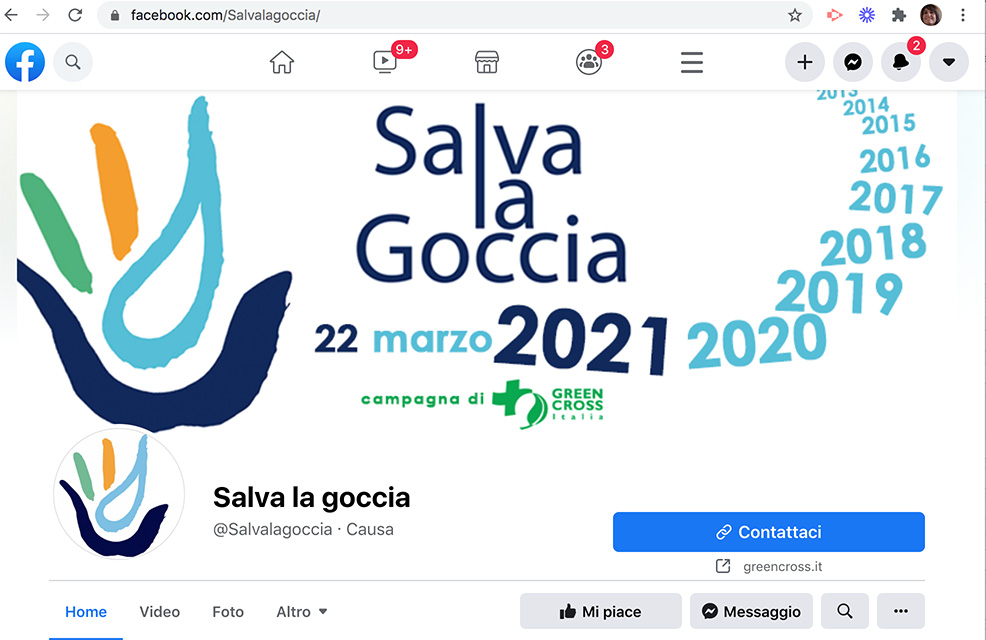The image size is (986, 640).
Task: Click the browser address bar URL
Action: 225,15
